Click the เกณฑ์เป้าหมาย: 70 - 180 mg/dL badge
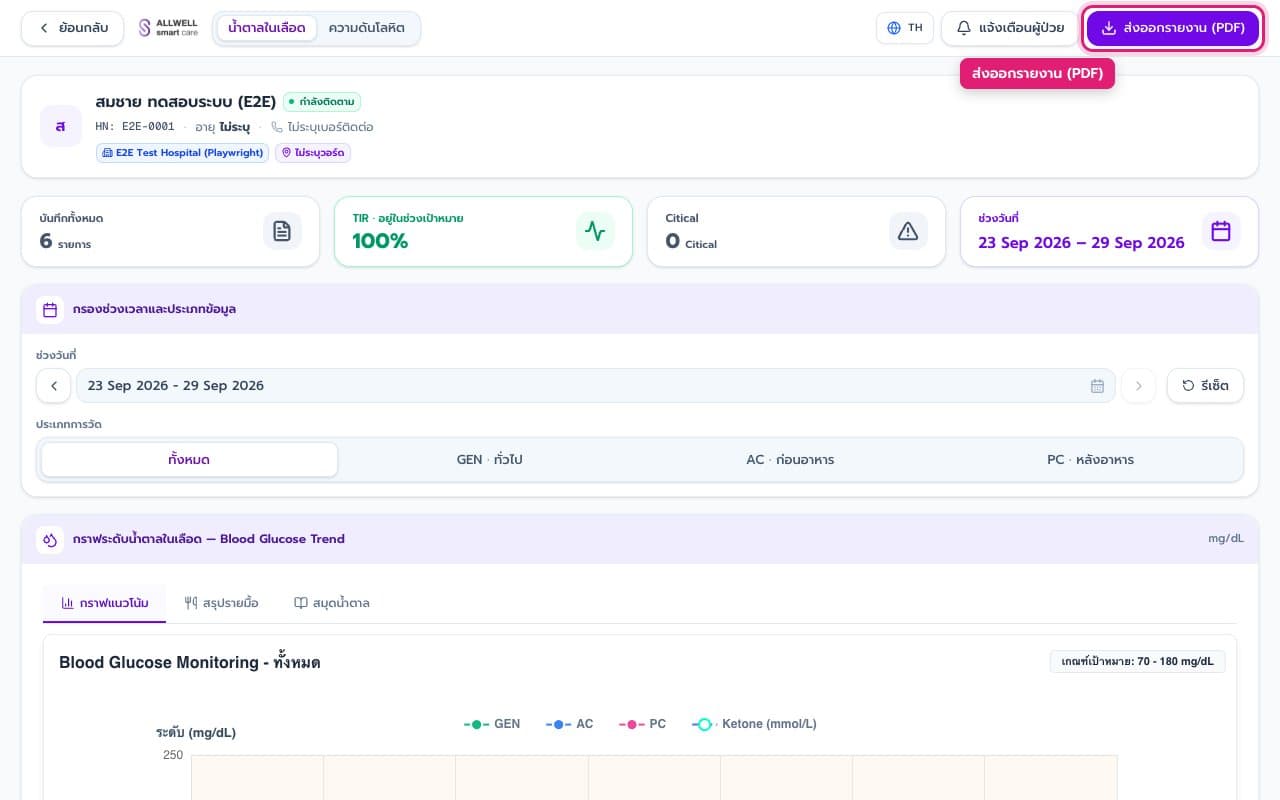This screenshot has width=1280, height=800. tap(1137, 661)
